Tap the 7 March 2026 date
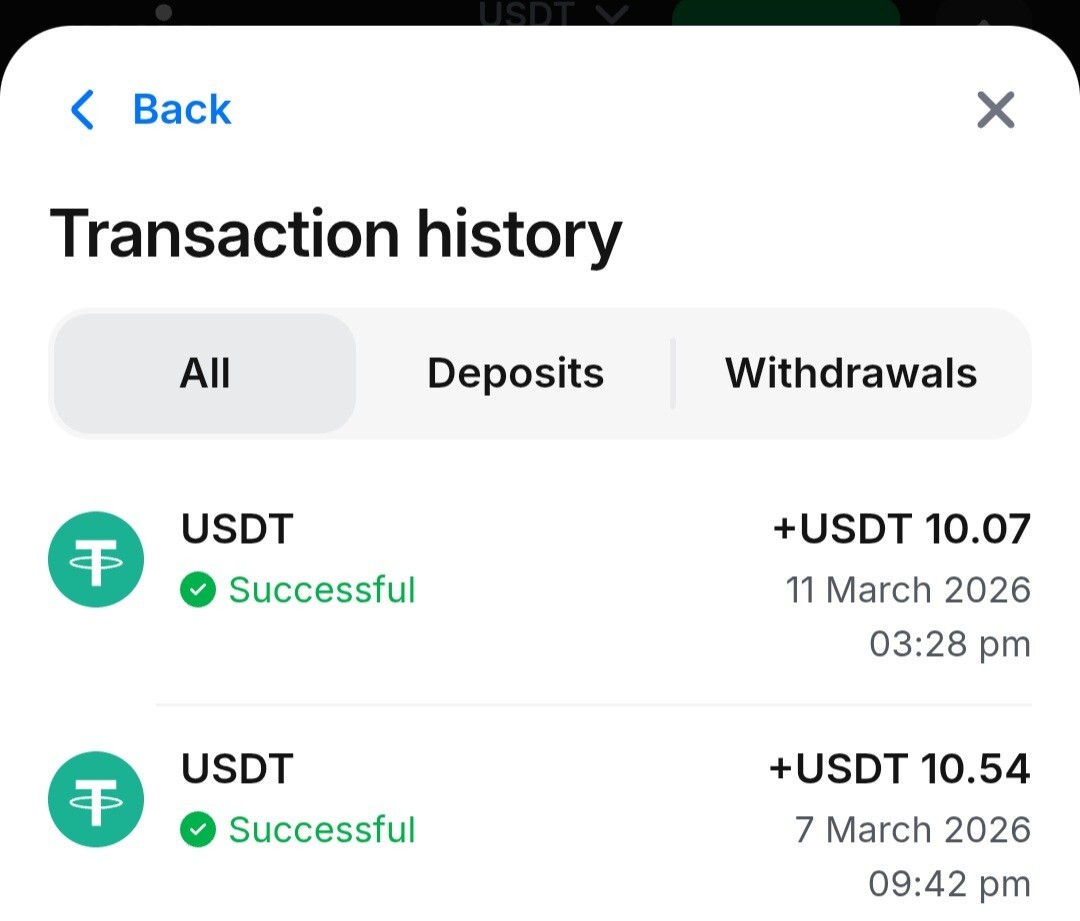Screen dimensions: 1080x921 912,830
